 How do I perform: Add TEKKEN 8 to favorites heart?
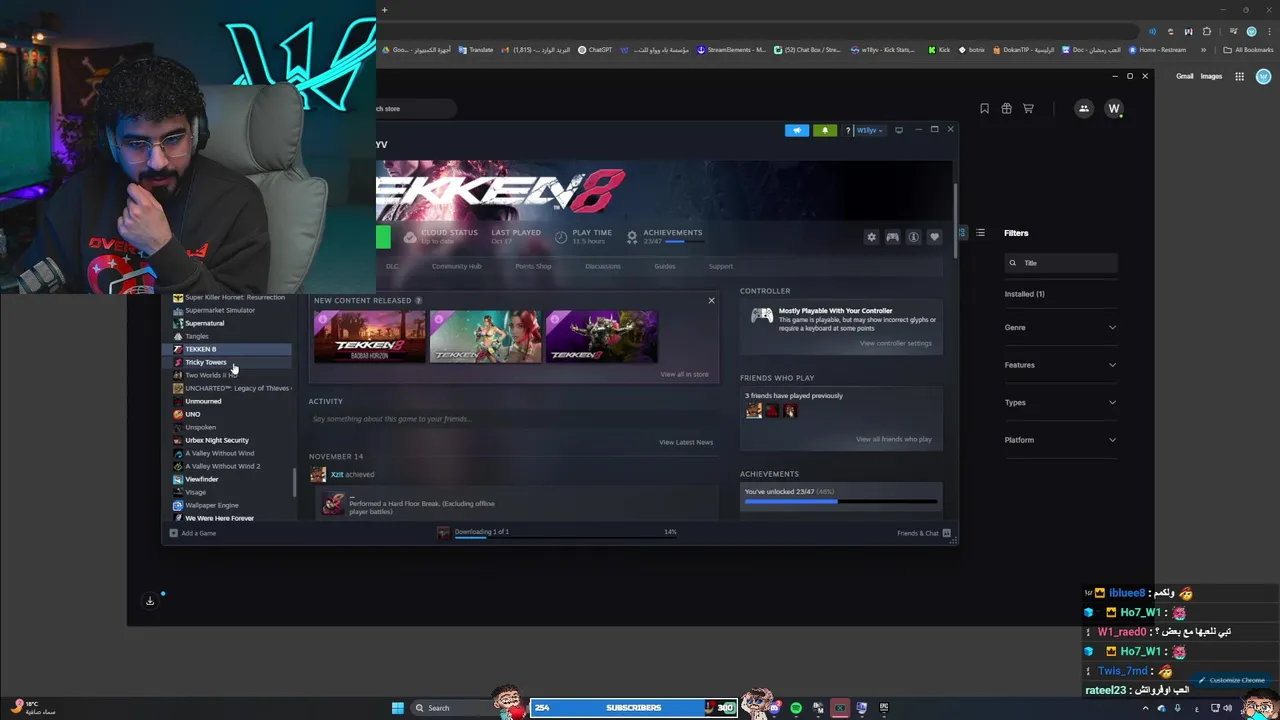tap(934, 237)
